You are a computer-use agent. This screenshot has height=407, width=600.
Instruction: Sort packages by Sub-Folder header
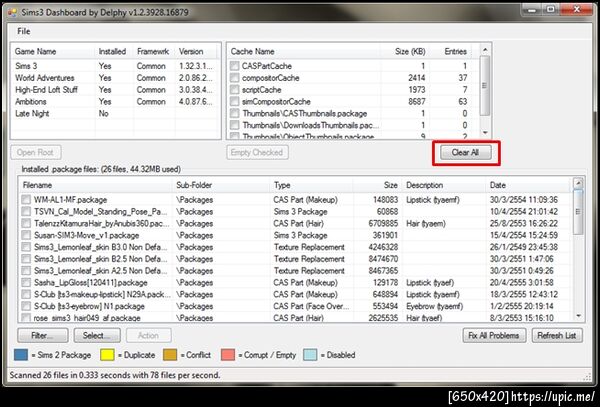[221, 185]
